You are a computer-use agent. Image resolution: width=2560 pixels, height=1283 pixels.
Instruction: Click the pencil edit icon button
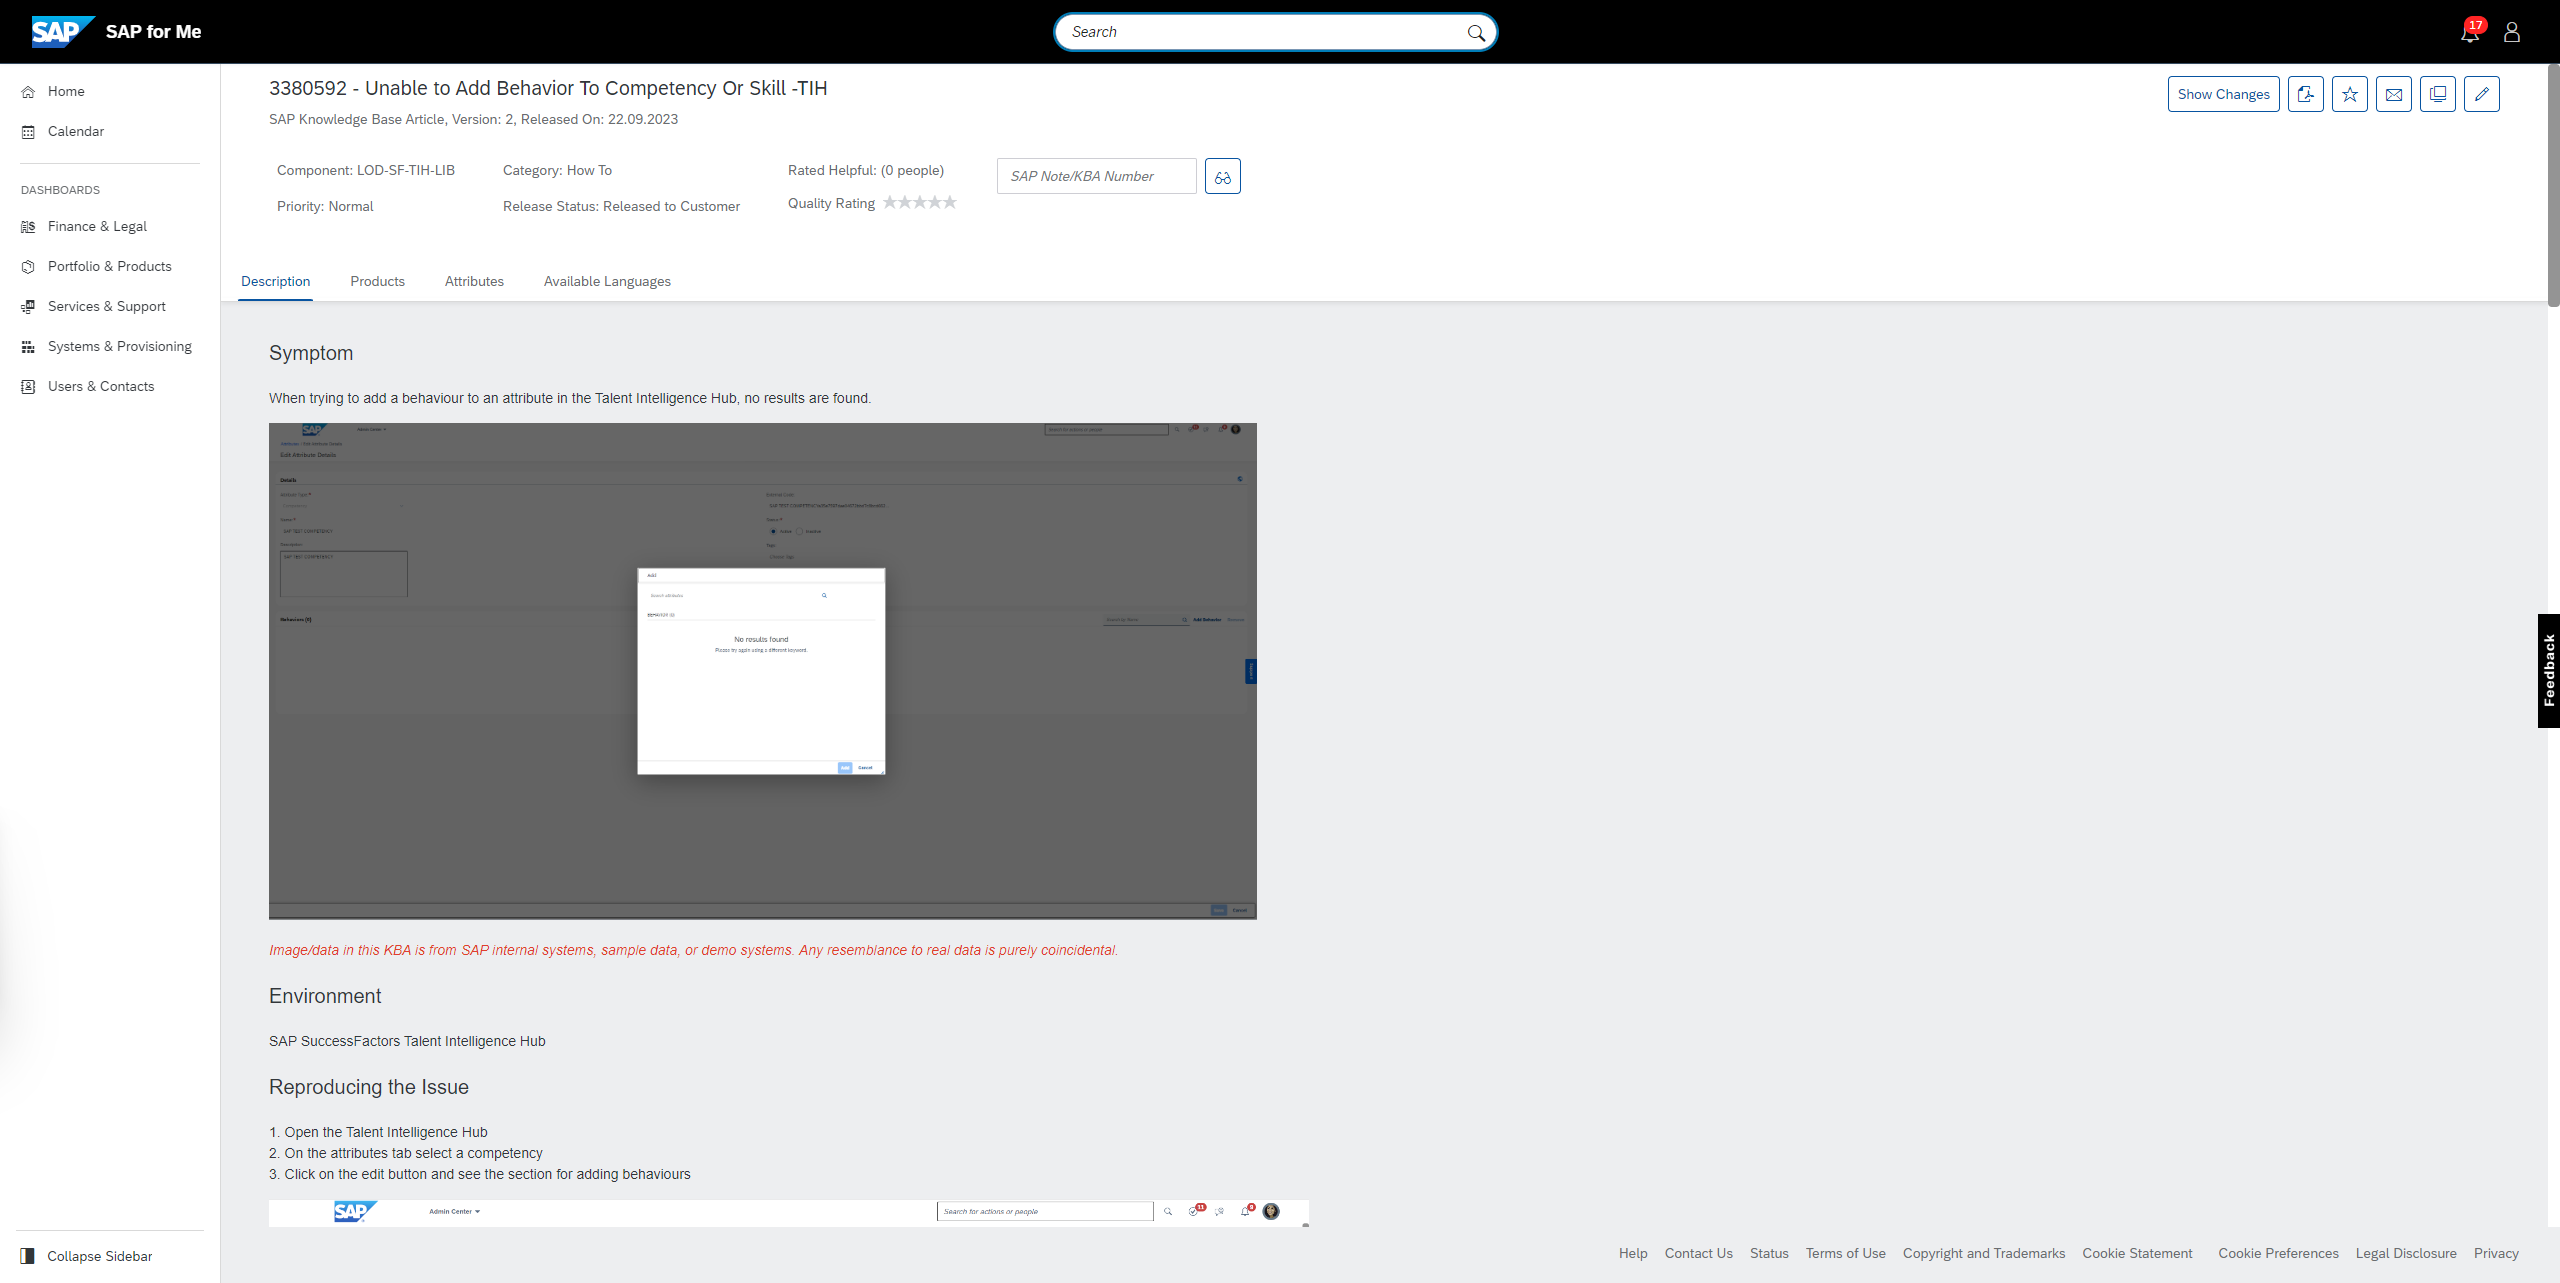click(x=2482, y=94)
